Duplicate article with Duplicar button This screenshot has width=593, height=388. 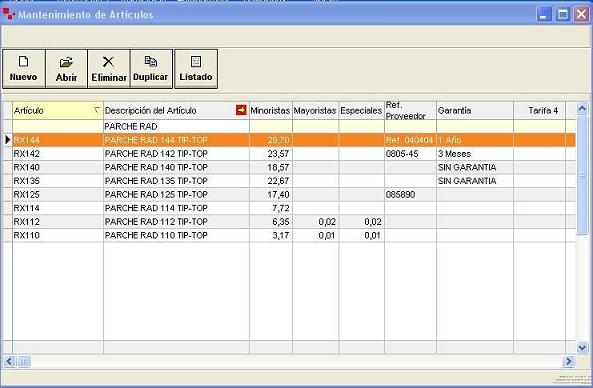coord(151,69)
